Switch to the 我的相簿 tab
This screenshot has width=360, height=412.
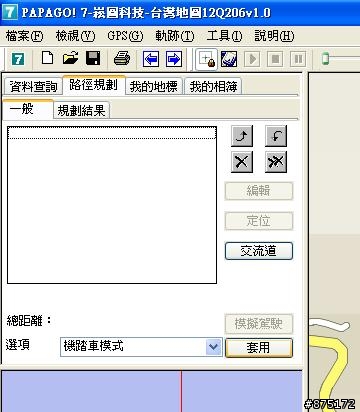(213, 87)
